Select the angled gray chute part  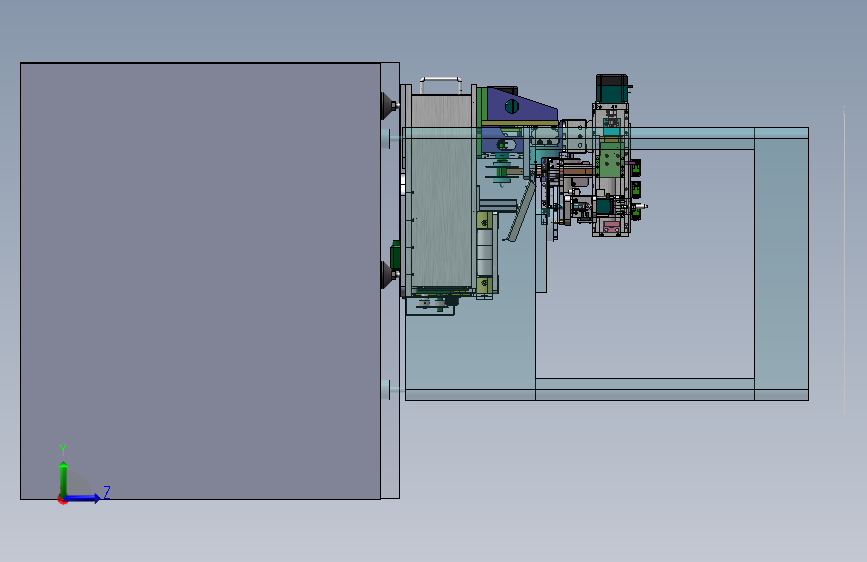pos(521,212)
